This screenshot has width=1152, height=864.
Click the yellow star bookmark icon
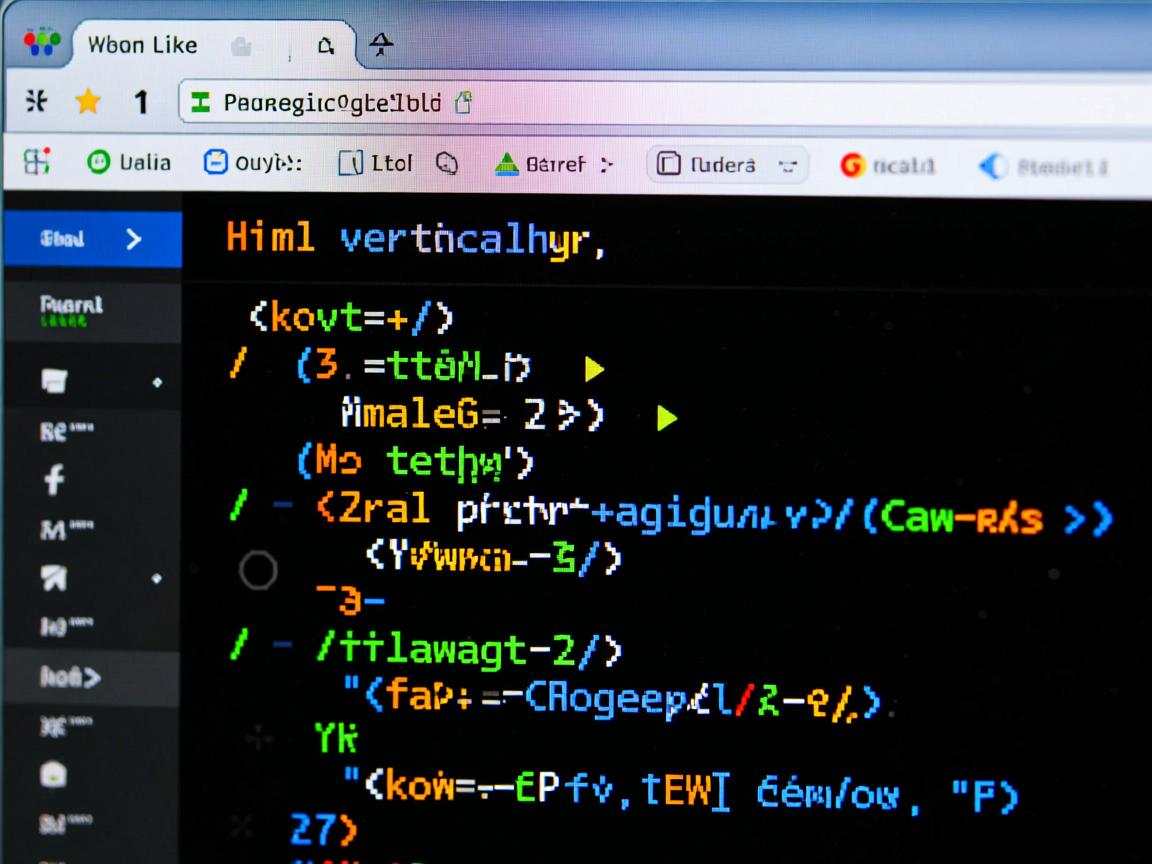89,102
